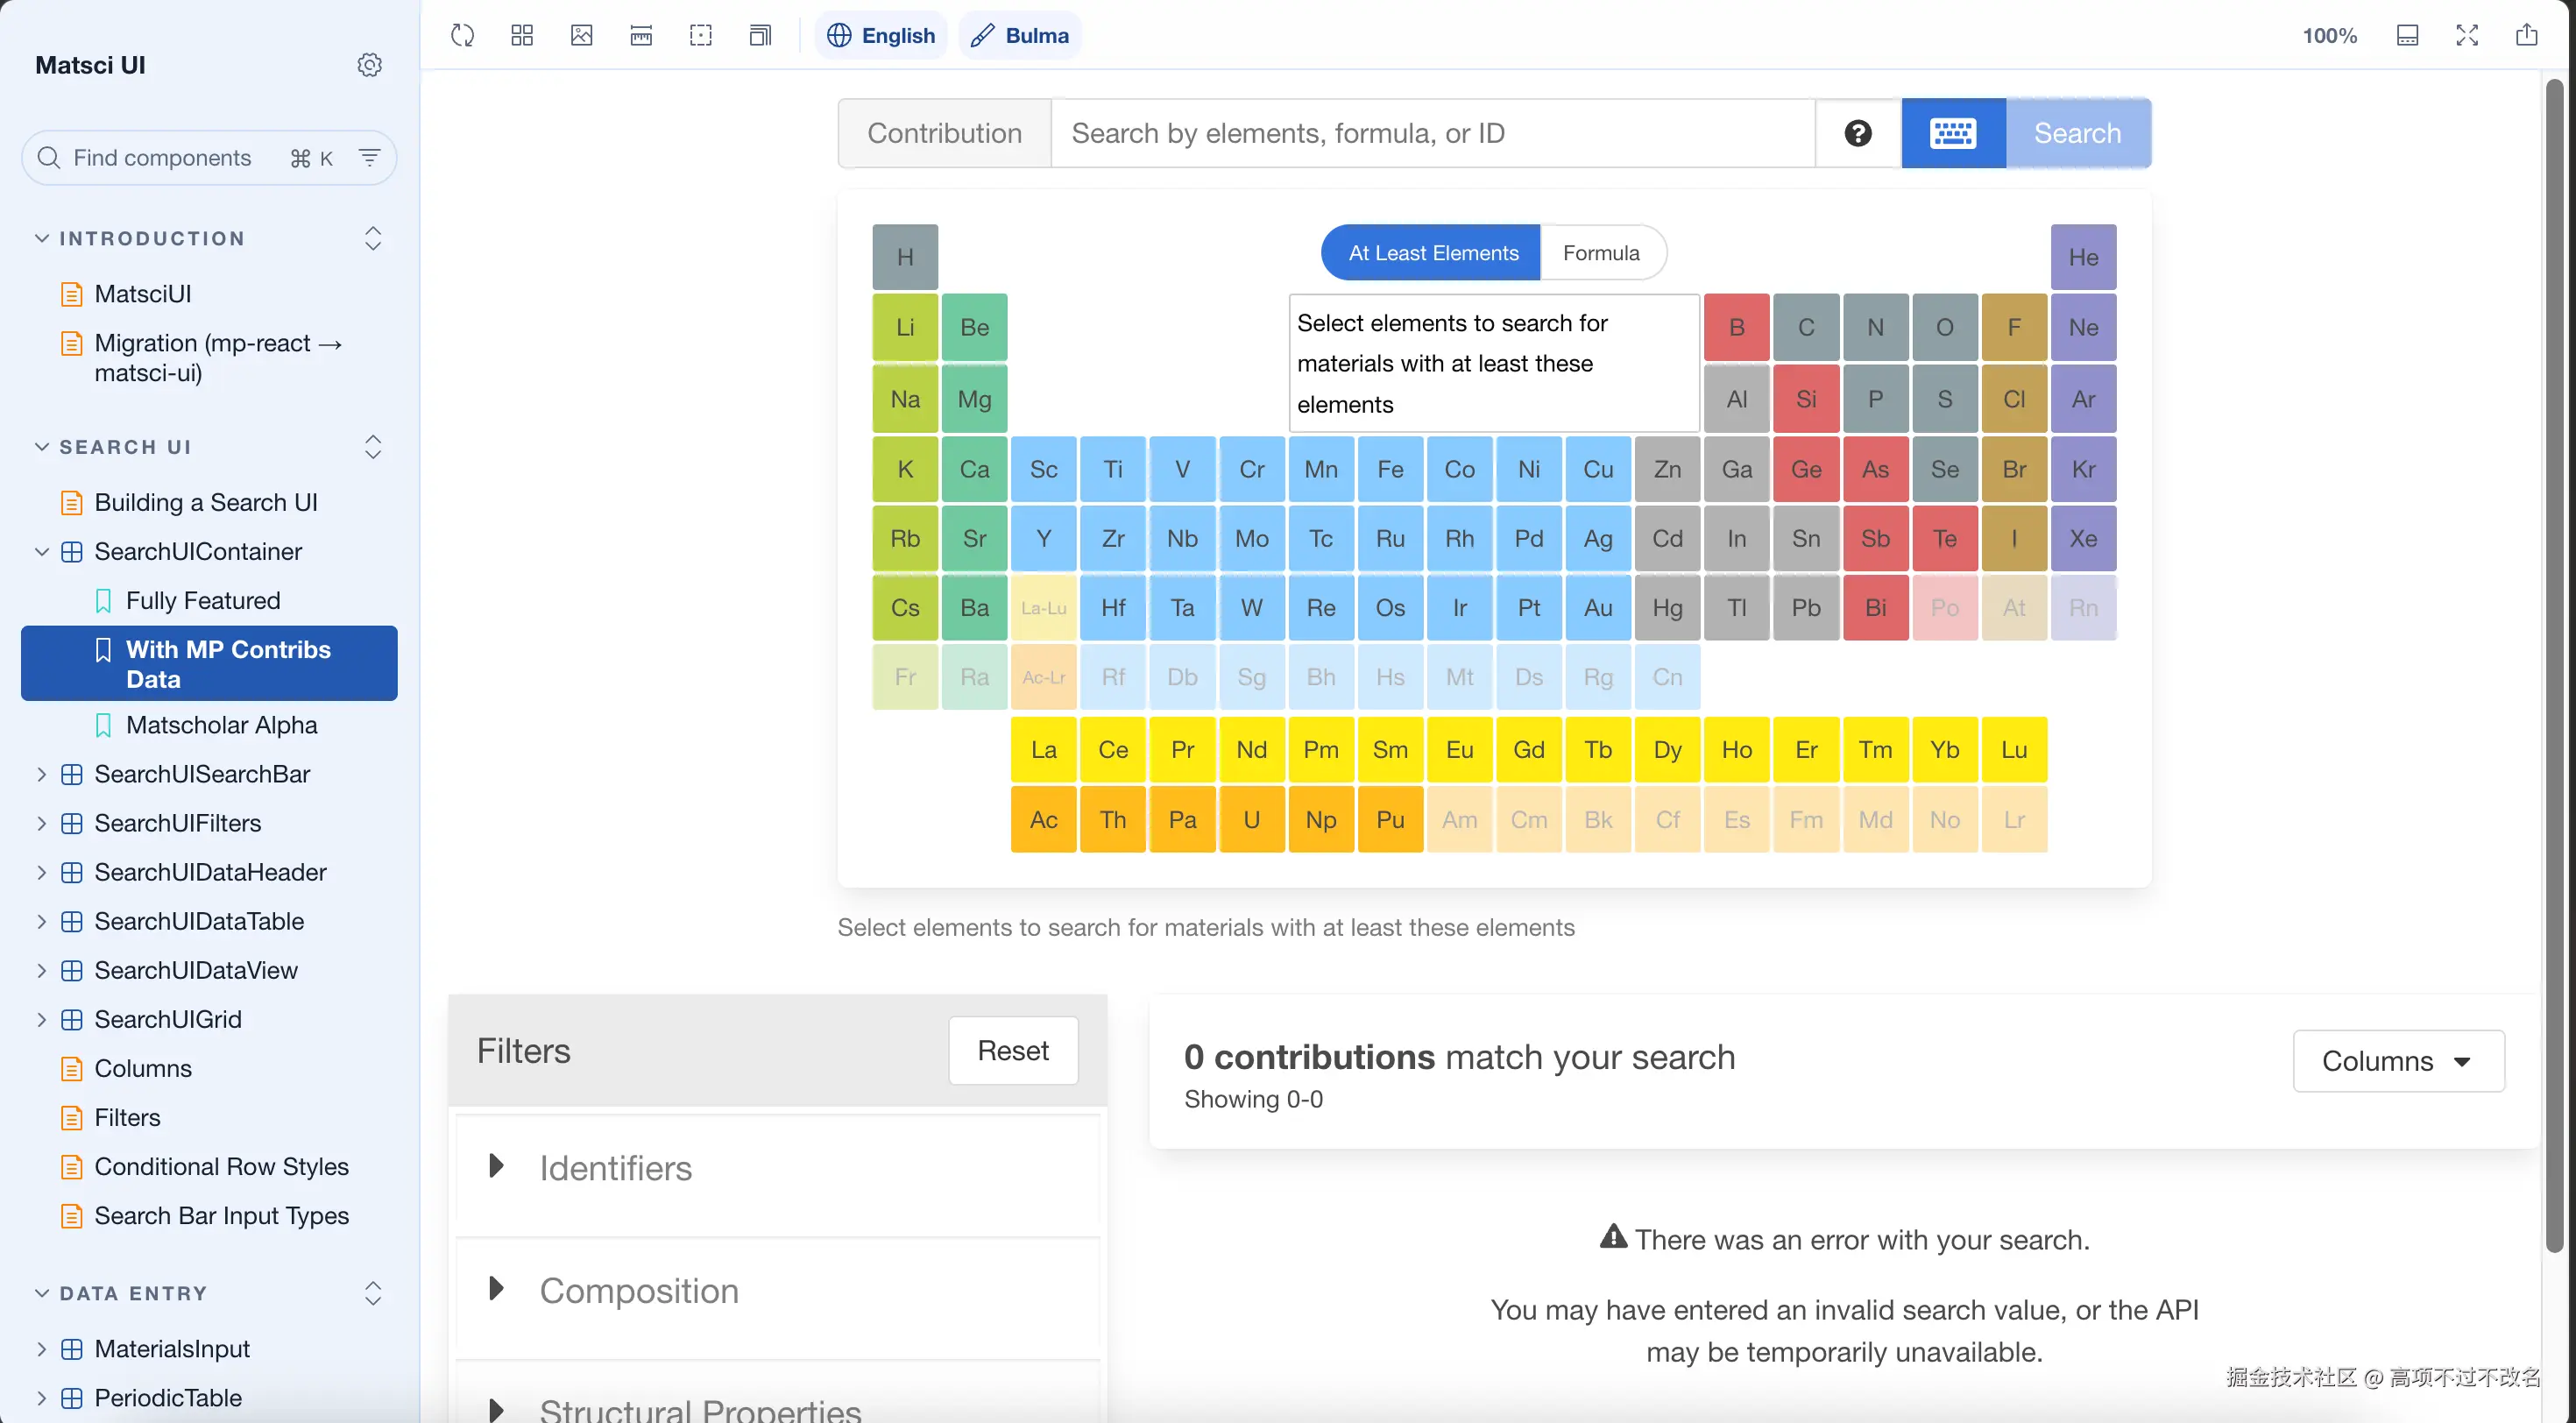Click the elements search input field
The image size is (2576, 1423).
pos(1431,133)
